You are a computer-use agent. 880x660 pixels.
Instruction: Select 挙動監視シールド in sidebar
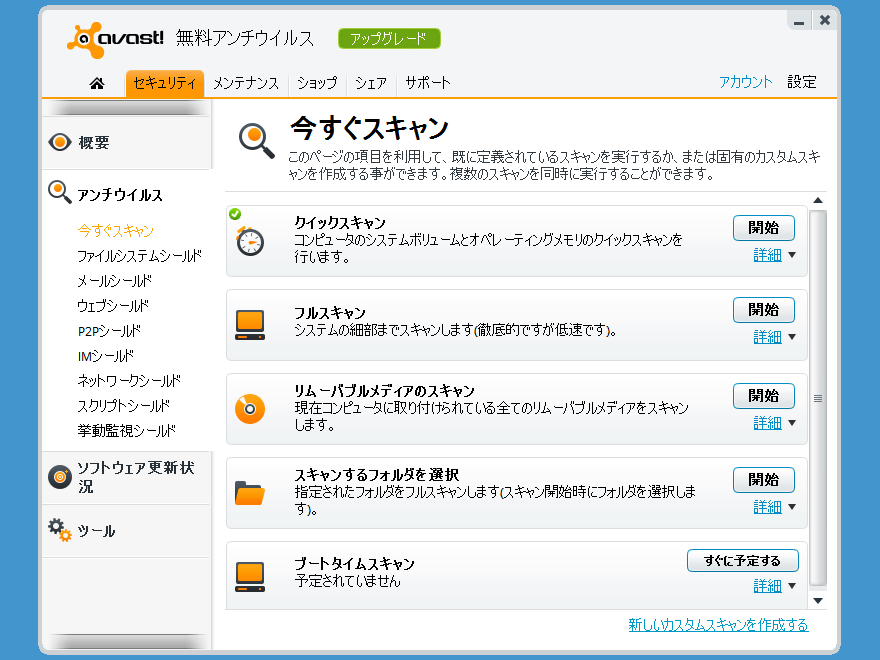126,430
